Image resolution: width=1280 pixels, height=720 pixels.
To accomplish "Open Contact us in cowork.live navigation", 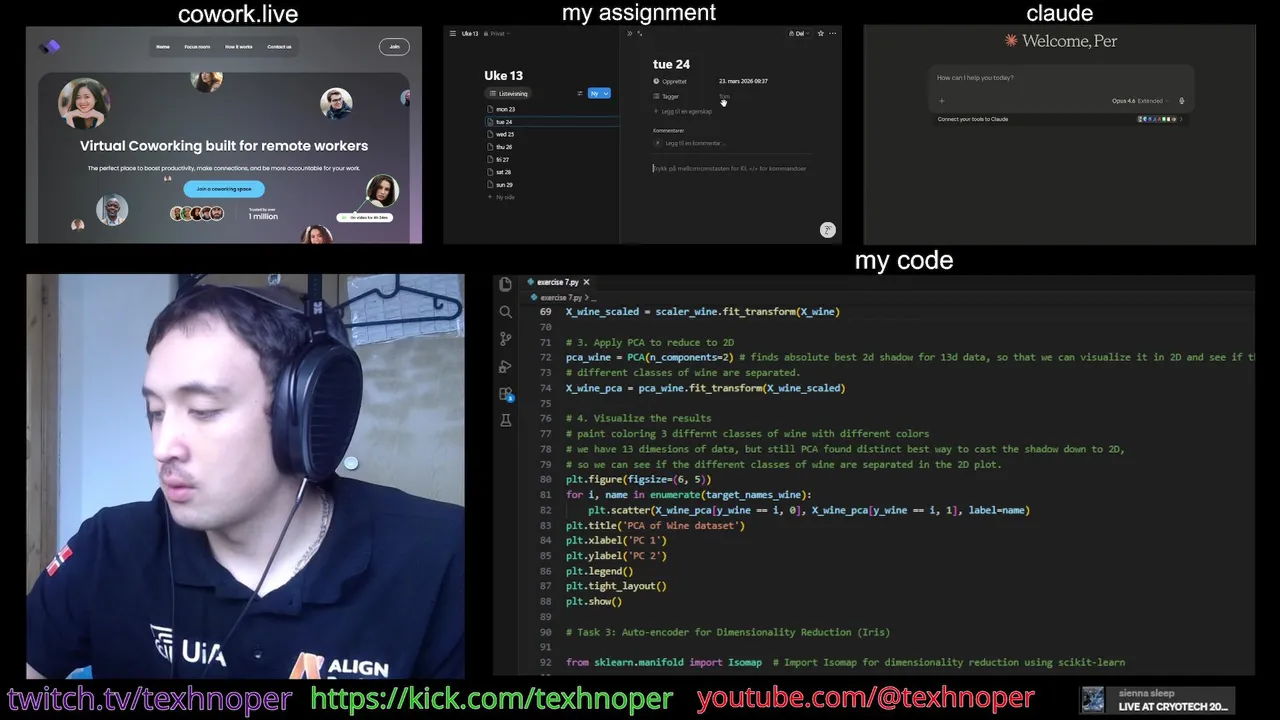I will (x=280, y=47).
